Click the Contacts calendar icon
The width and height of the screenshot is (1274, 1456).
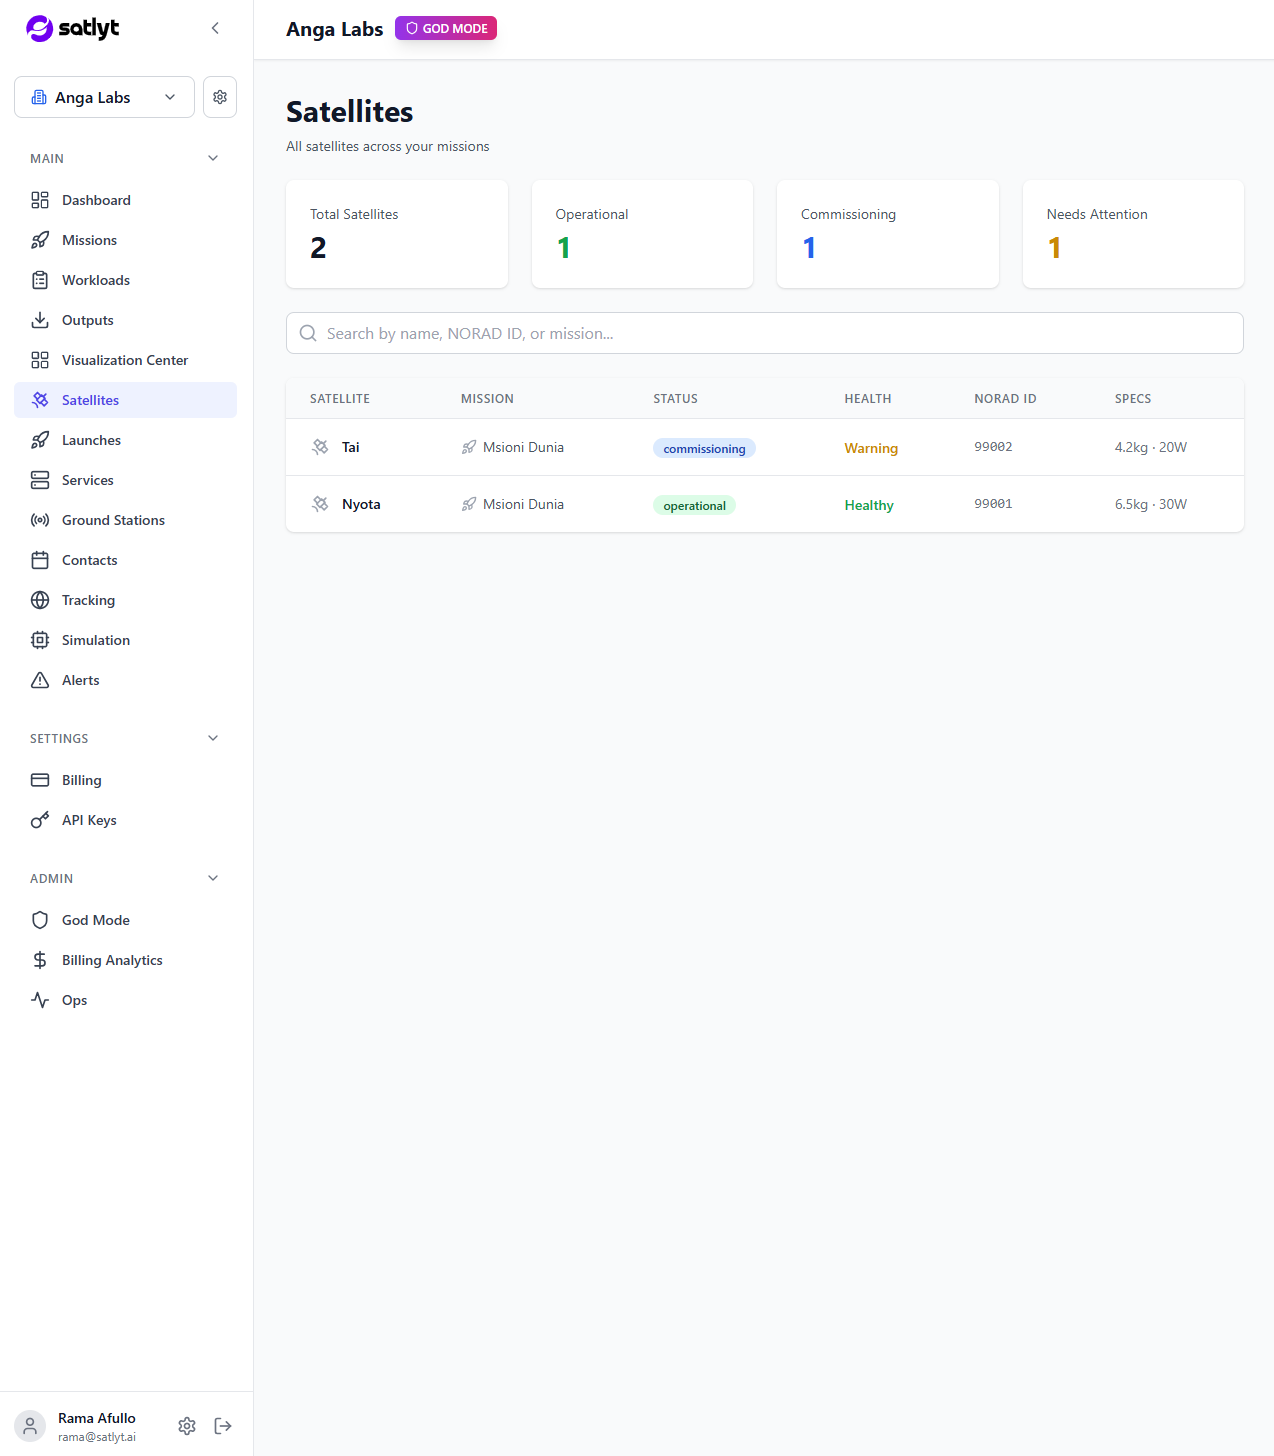click(40, 560)
